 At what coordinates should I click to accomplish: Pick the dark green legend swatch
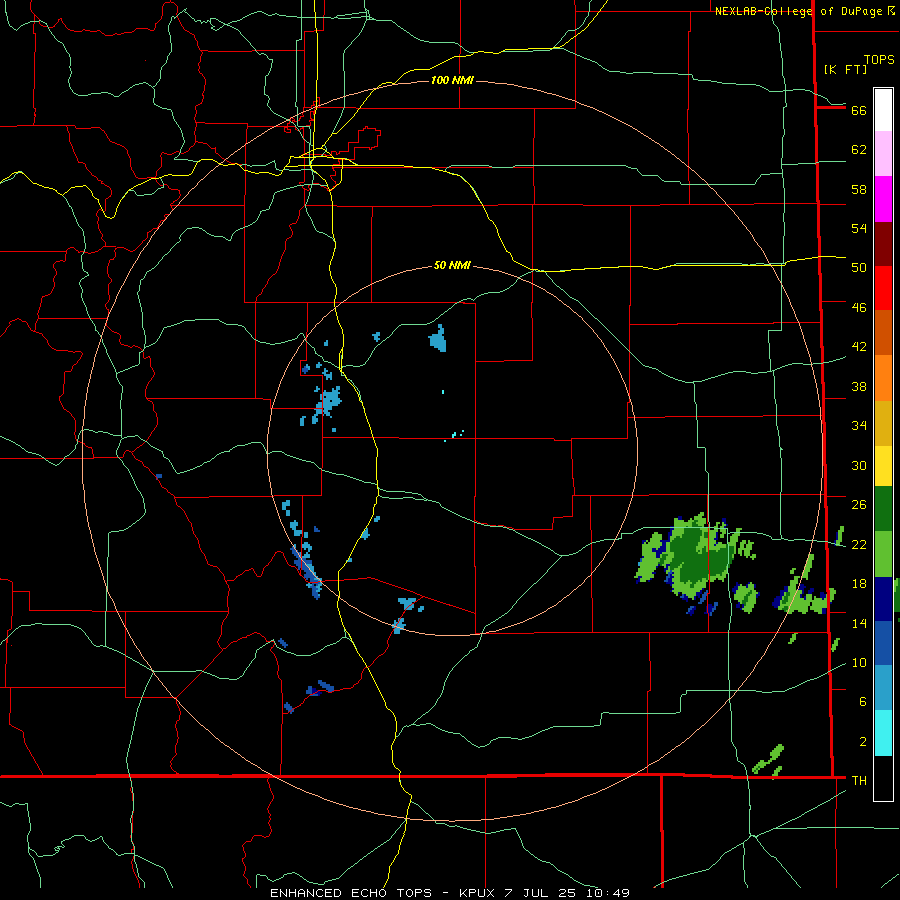[x=883, y=509]
